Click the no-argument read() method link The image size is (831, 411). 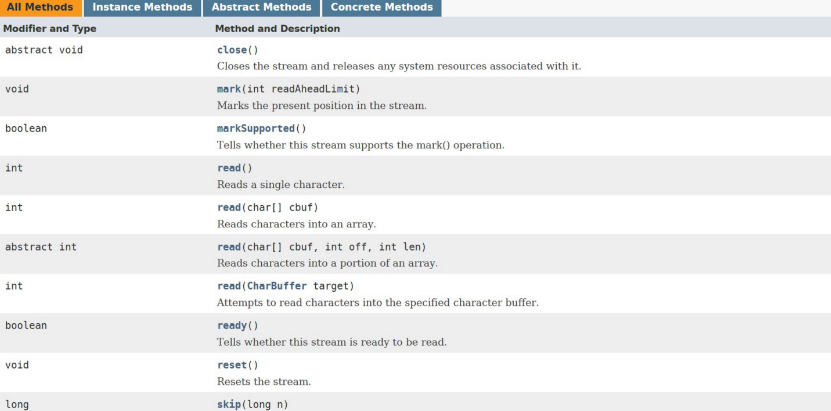tap(228, 168)
